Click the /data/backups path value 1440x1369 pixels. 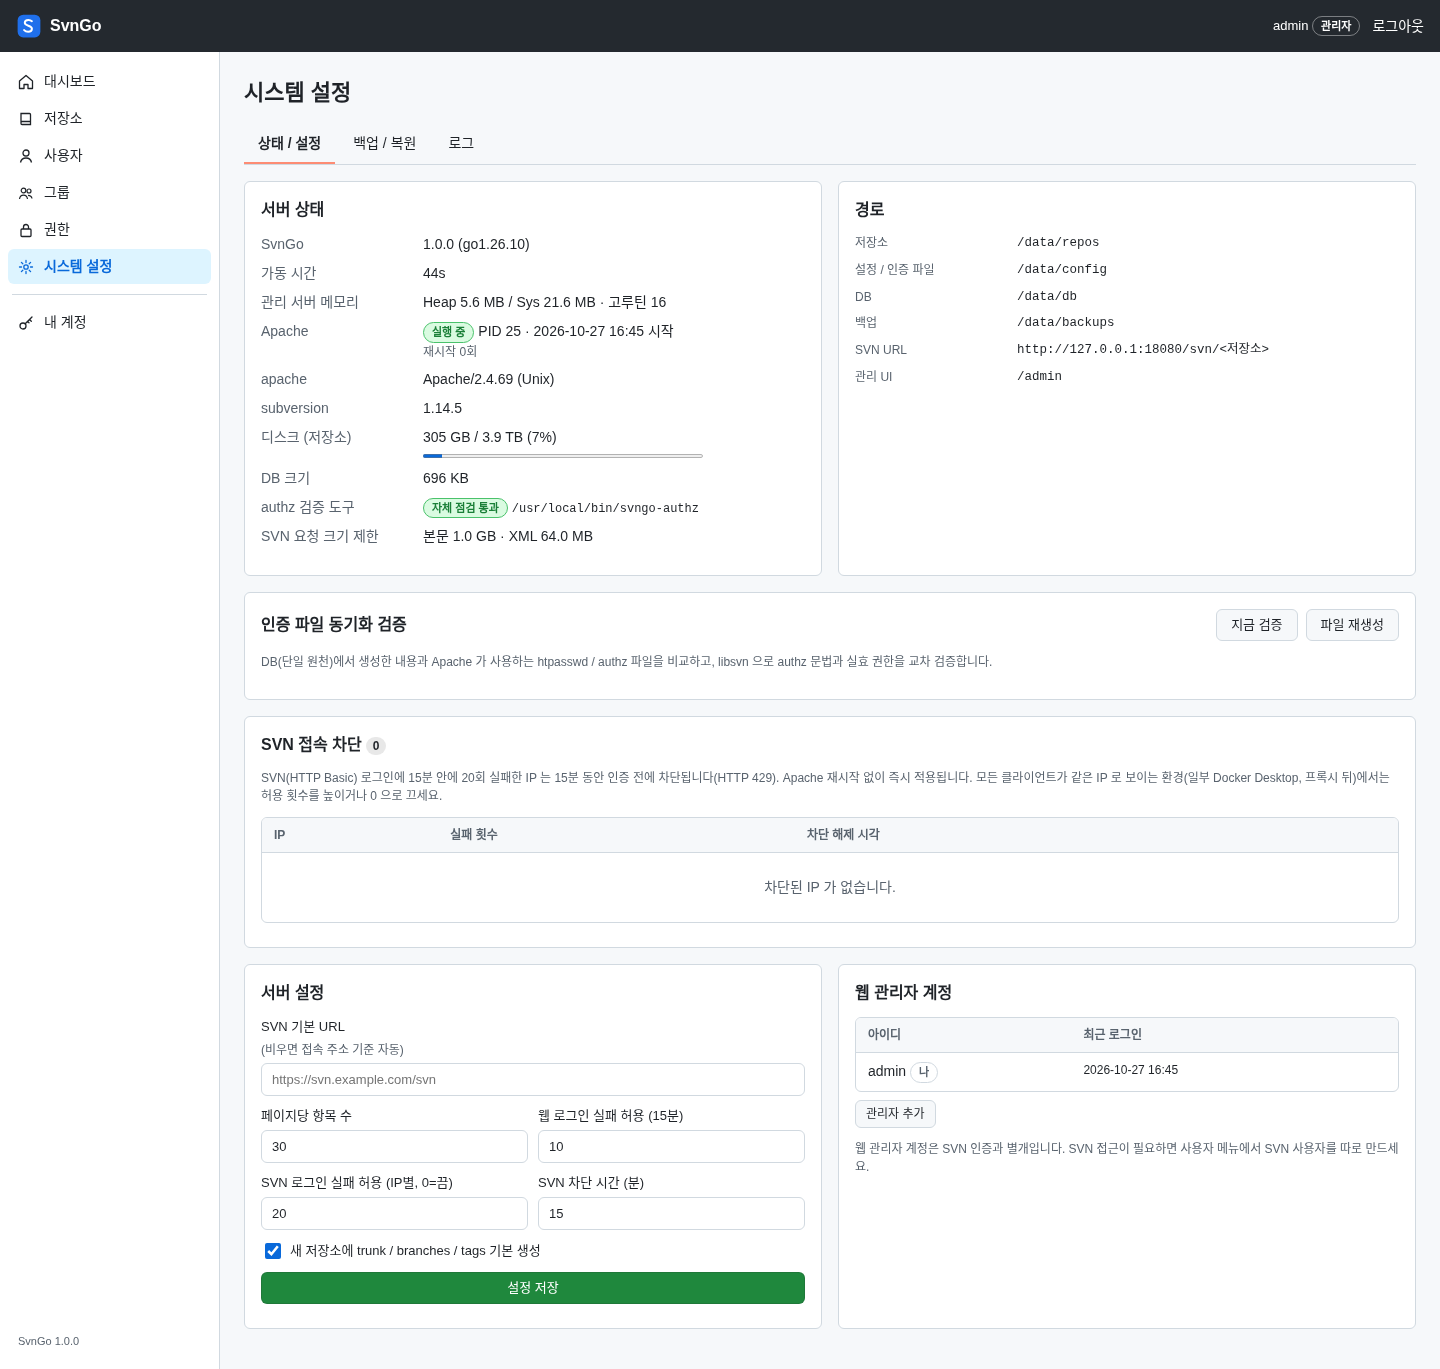[x=1065, y=323]
